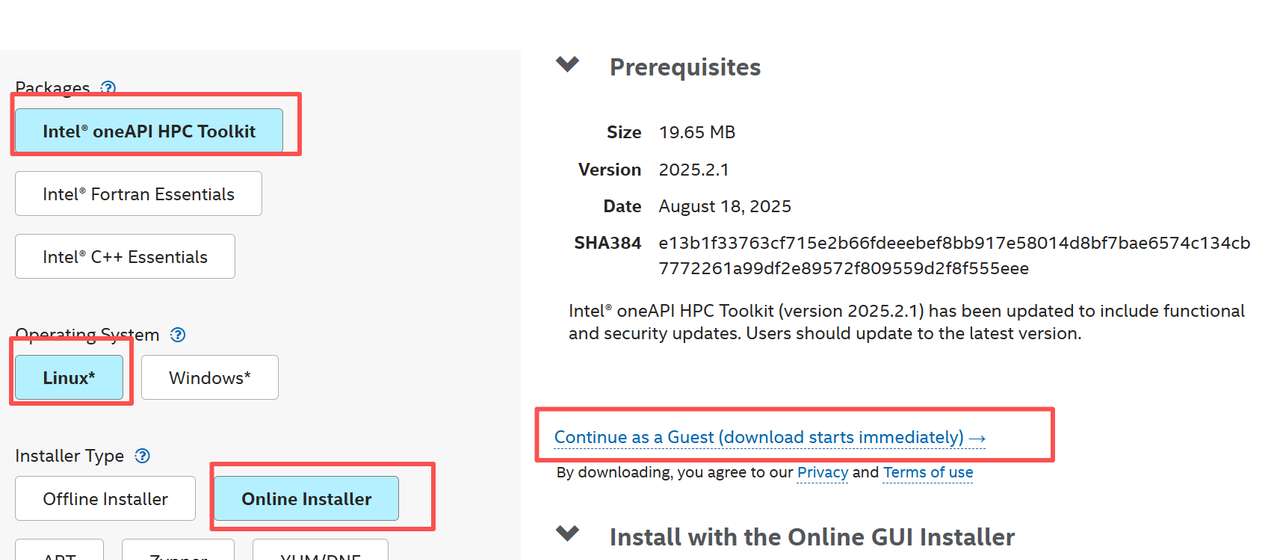This screenshot has height=560, width=1280.
Task: Open the Terms of use link
Action: point(927,472)
